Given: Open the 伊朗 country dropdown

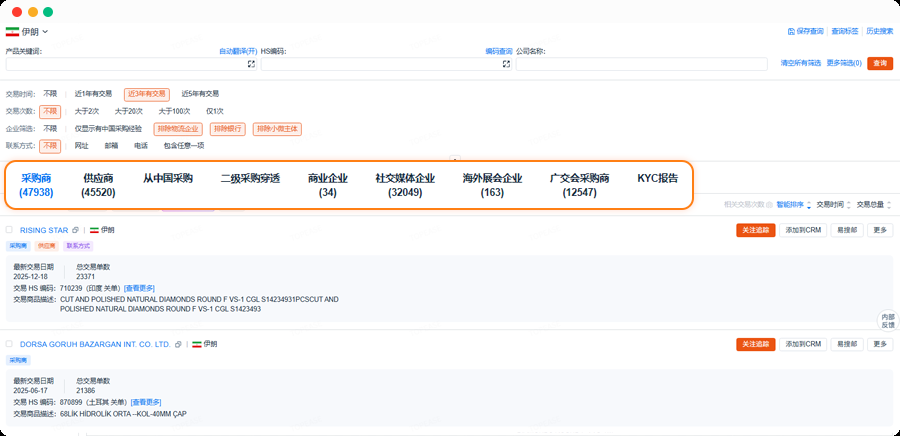Looking at the screenshot, I should coord(30,32).
